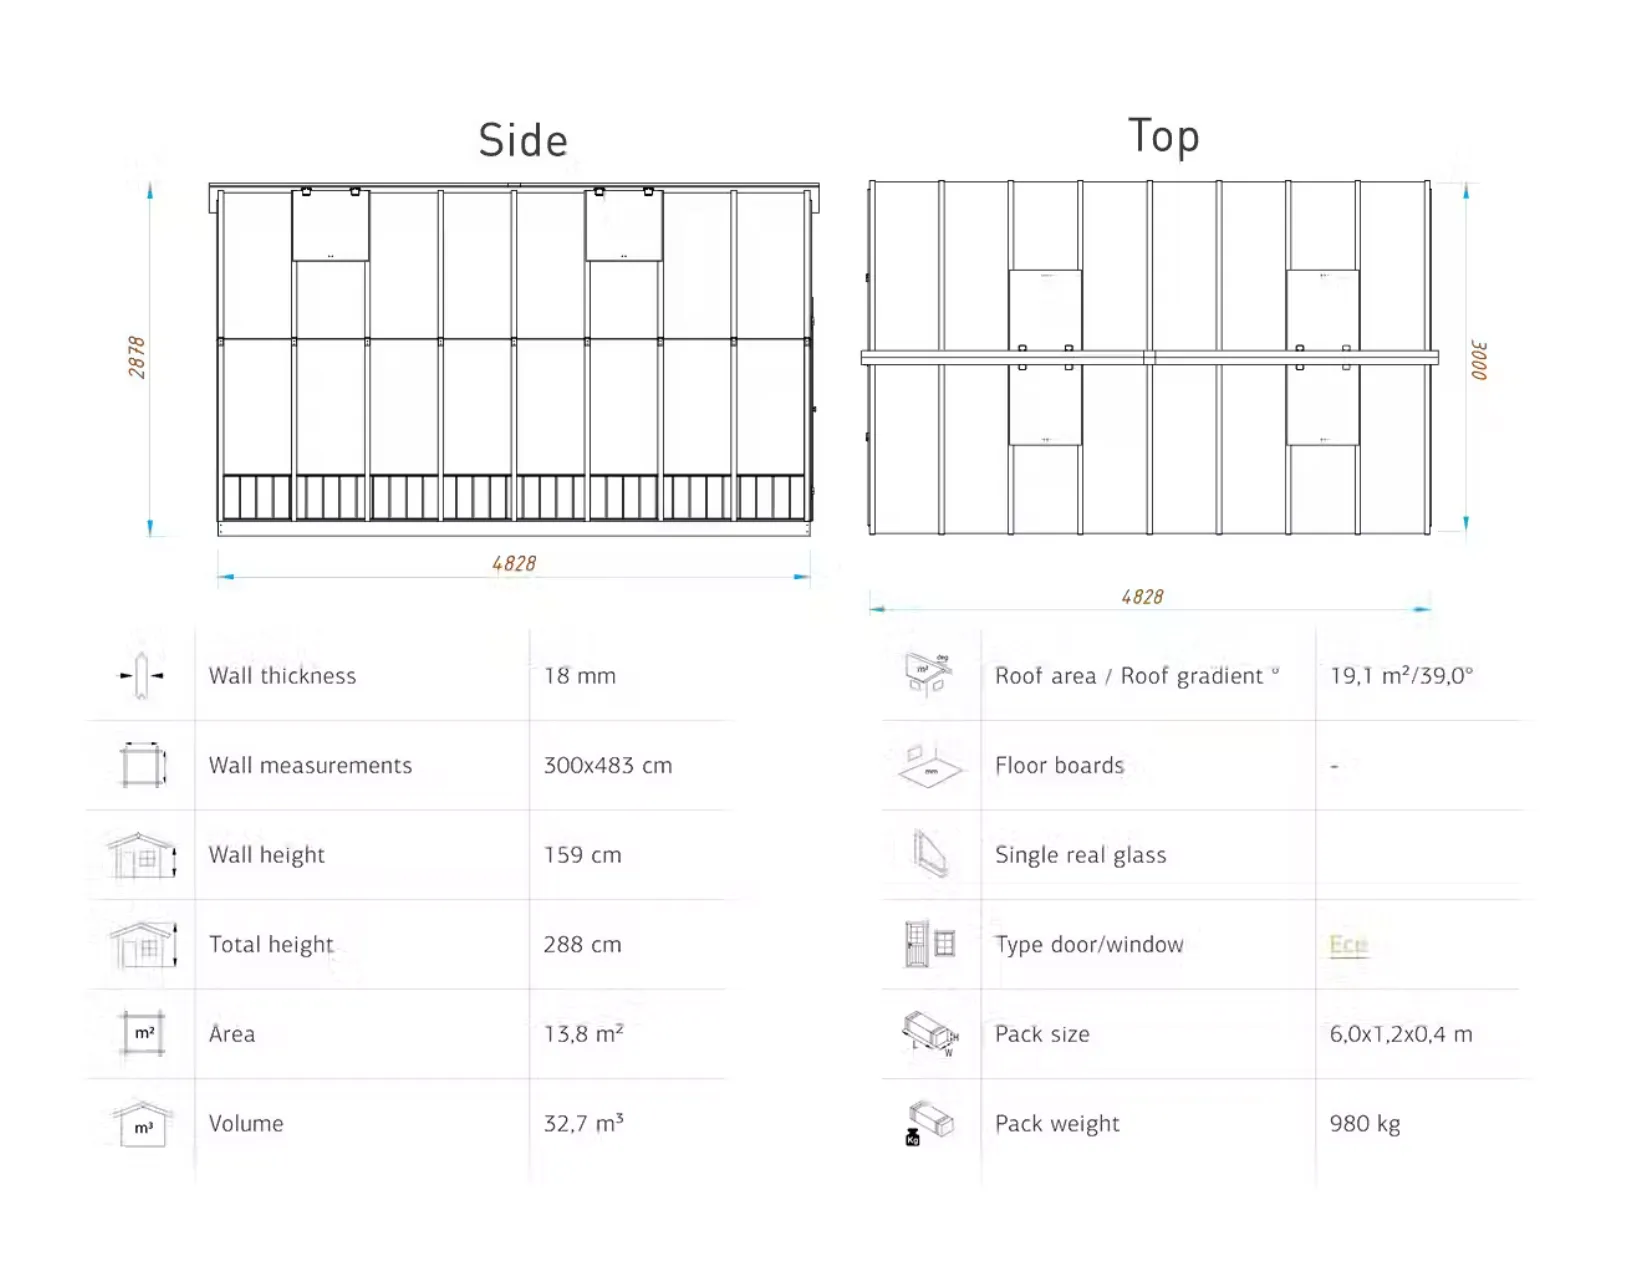Click the Roof area gradient icon
Screen dimensions: 1644x1276
tap(928, 674)
